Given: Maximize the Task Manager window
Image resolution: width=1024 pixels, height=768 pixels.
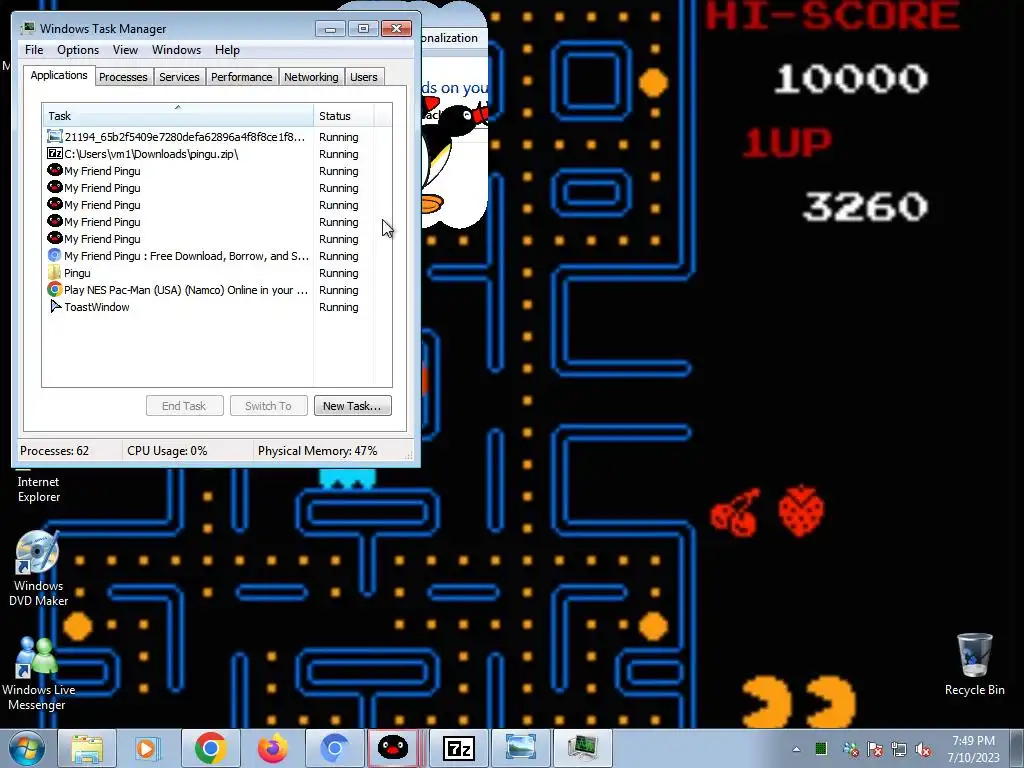Looking at the screenshot, I should click(363, 29).
